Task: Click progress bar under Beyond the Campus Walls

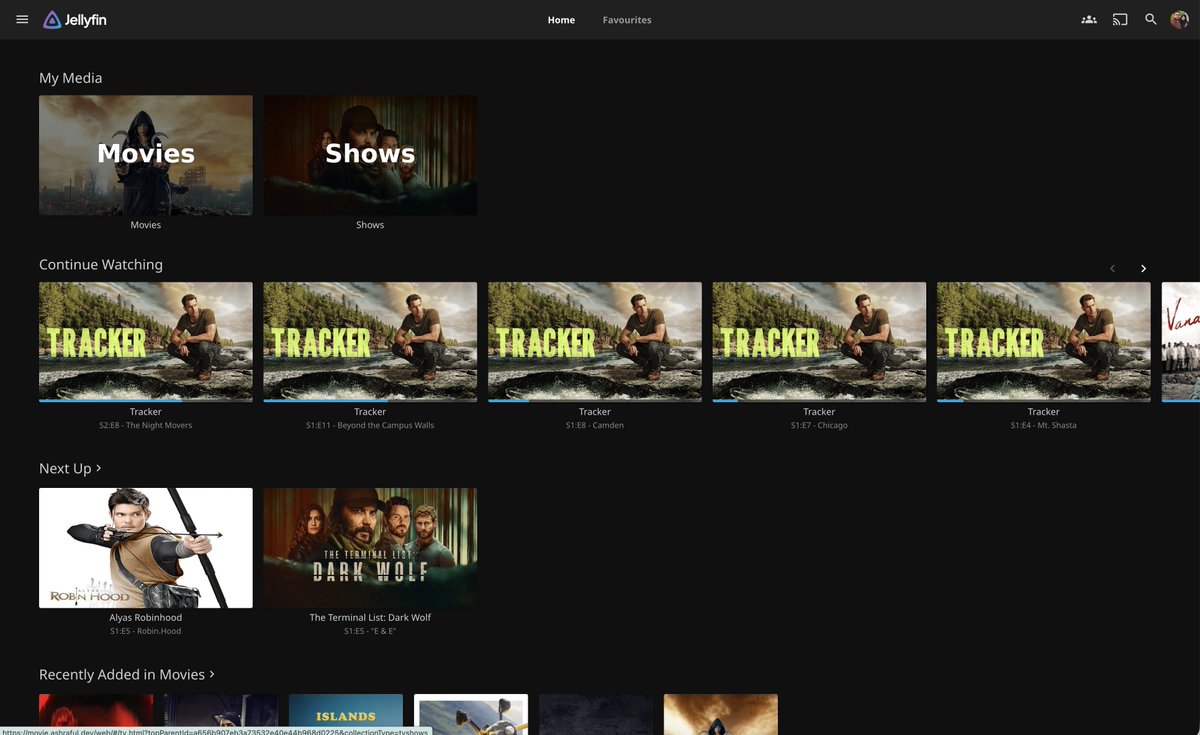Action: 370,400
